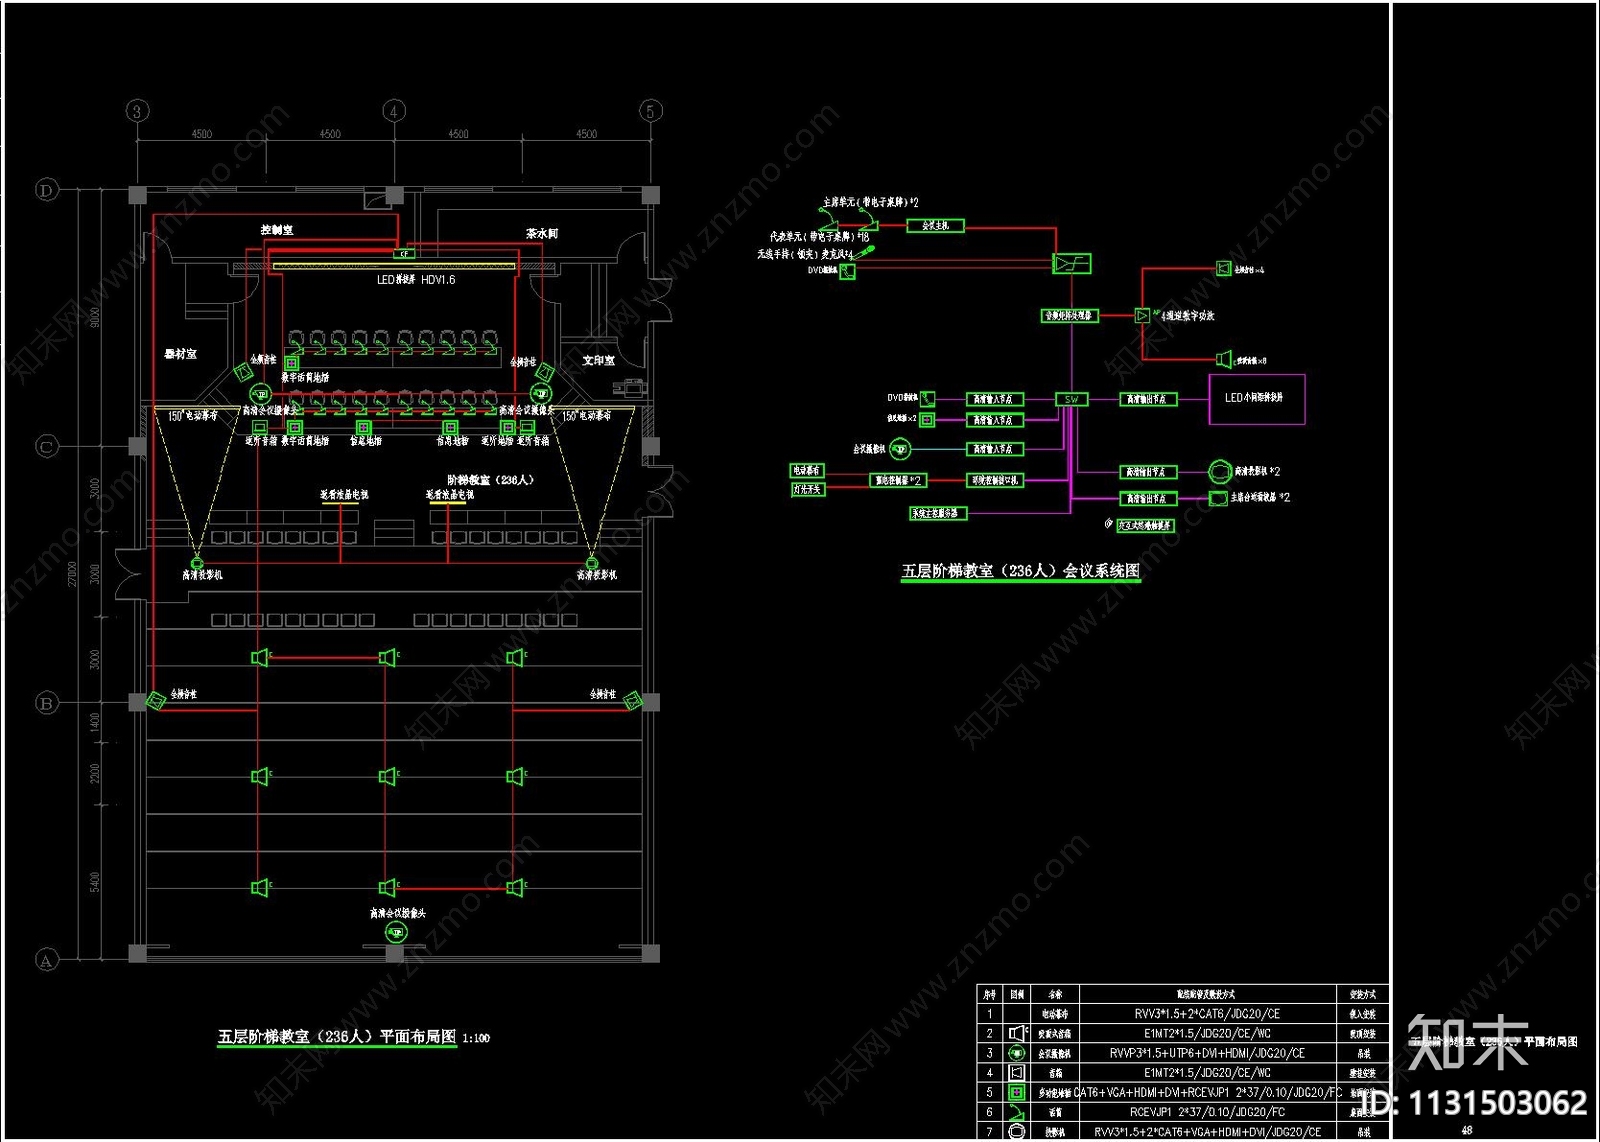Screen dimensions: 1600x1142
Task: Select the LED小间距拼接屏 magenta box
Action: coord(1257,399)
